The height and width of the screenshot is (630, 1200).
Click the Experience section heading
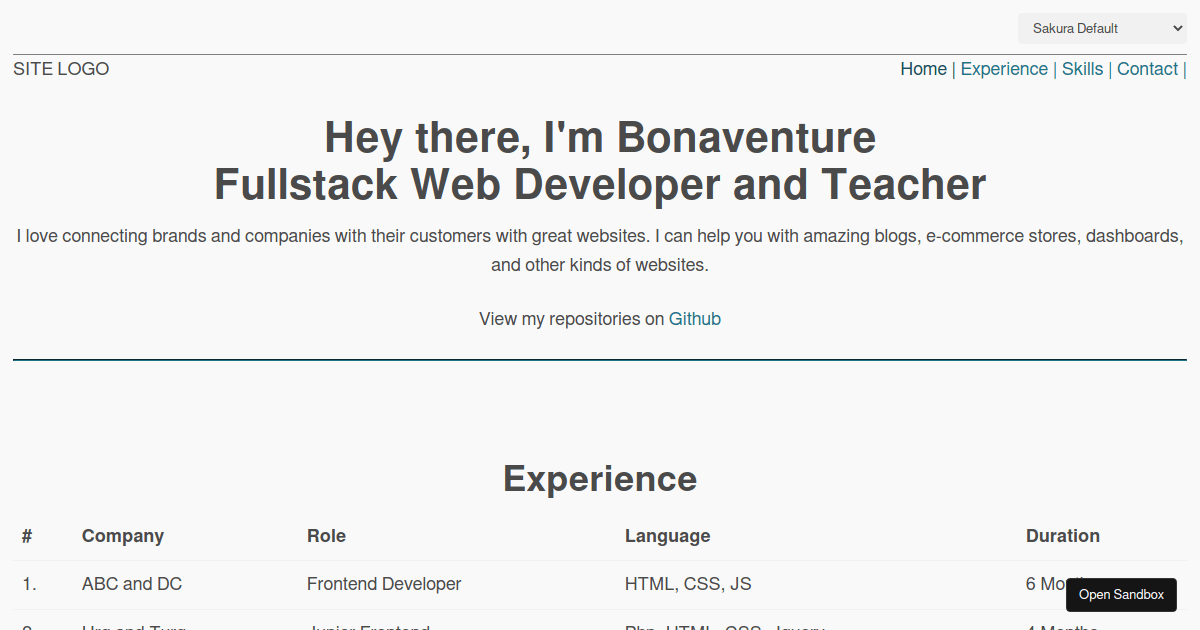click(x=599, y=479)
